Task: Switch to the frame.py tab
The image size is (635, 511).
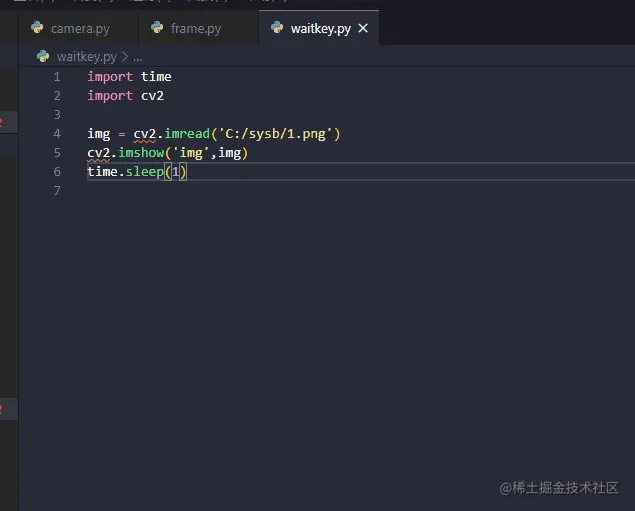Action: [198, 28]
